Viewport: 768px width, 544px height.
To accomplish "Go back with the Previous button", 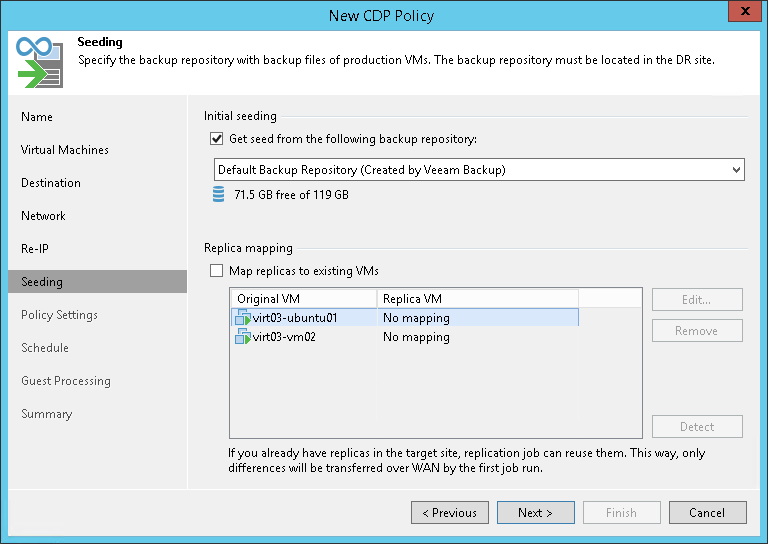I will coord(449,513).
